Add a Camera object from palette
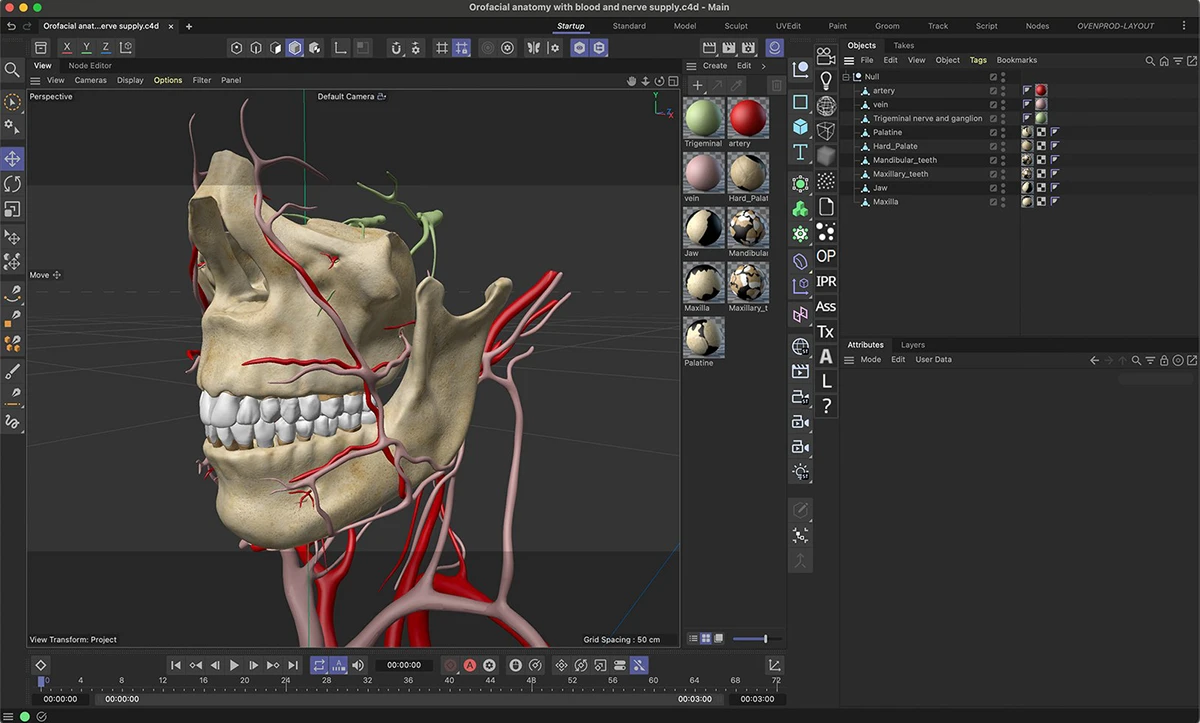The height and width of the screenshot is (723, 1200). pyautogui.click(x=825, y=55)
